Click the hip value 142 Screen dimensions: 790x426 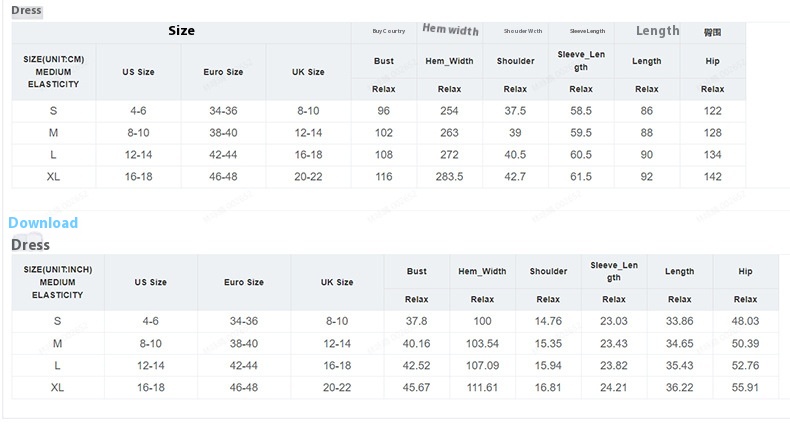pyautogui.click(x=712, y=176)
